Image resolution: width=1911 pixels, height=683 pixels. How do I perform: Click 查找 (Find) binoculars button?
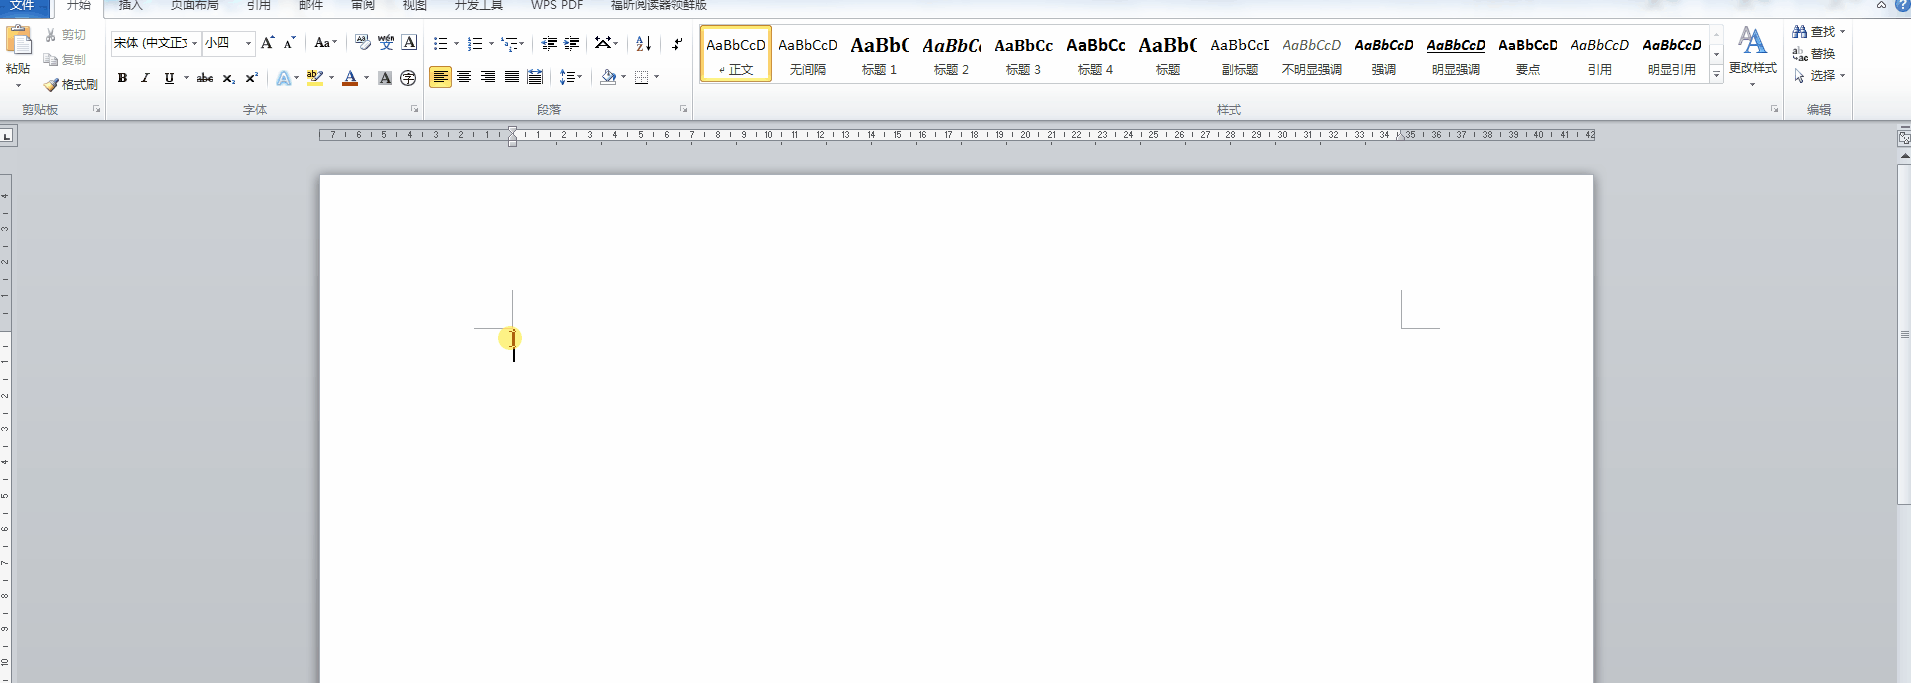click(1814, 32)
